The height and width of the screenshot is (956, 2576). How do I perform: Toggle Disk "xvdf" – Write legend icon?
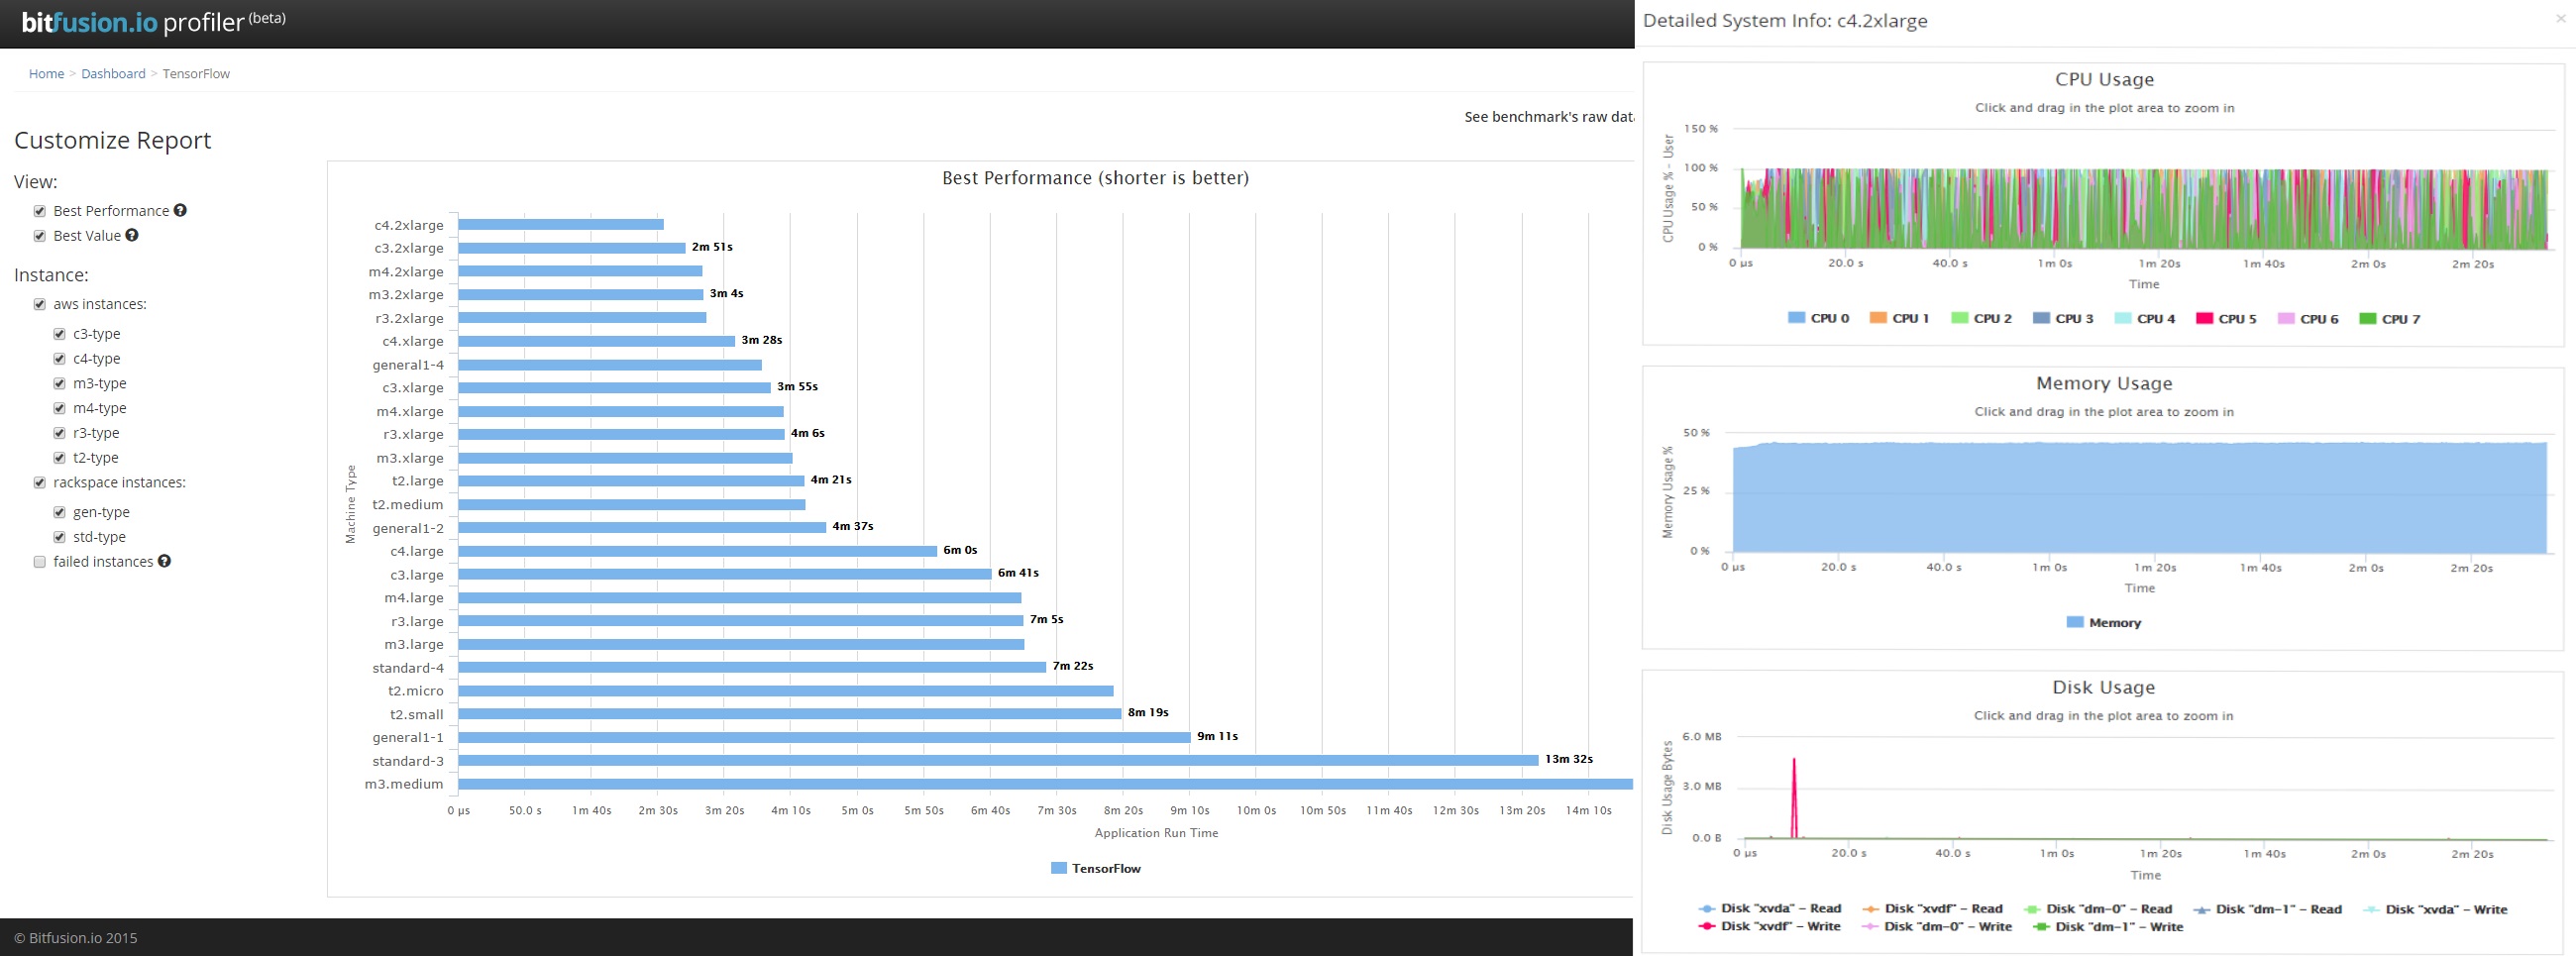[1707, 927]
